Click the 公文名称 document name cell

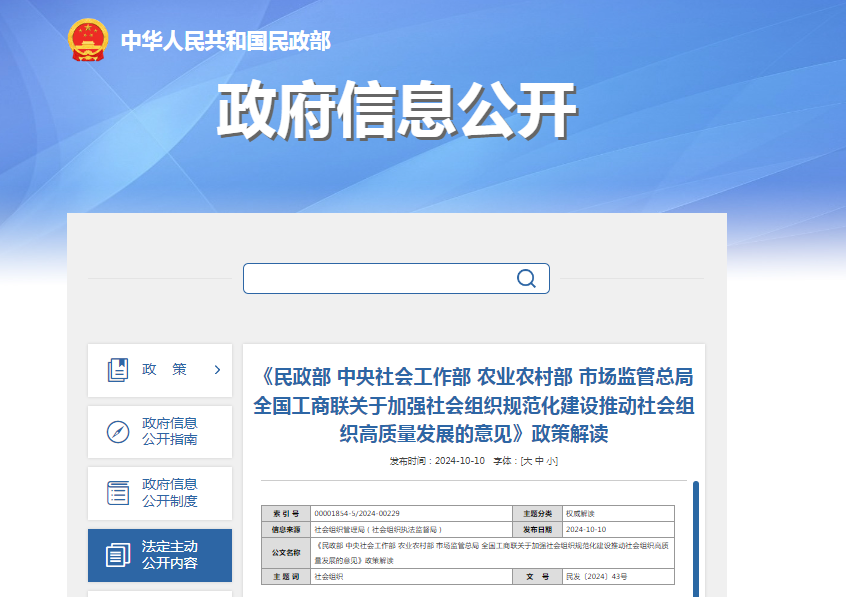493,553
